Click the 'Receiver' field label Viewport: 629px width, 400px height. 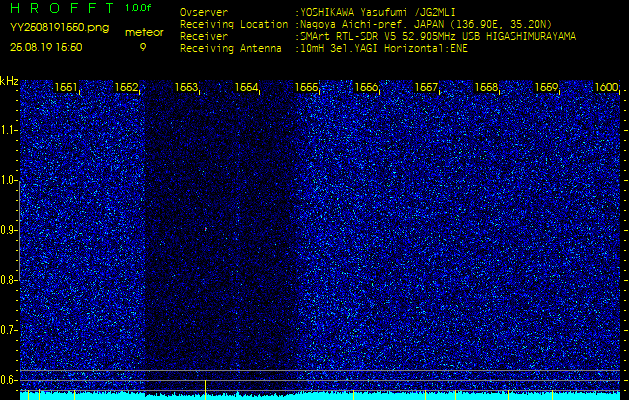tap(204, 37)
